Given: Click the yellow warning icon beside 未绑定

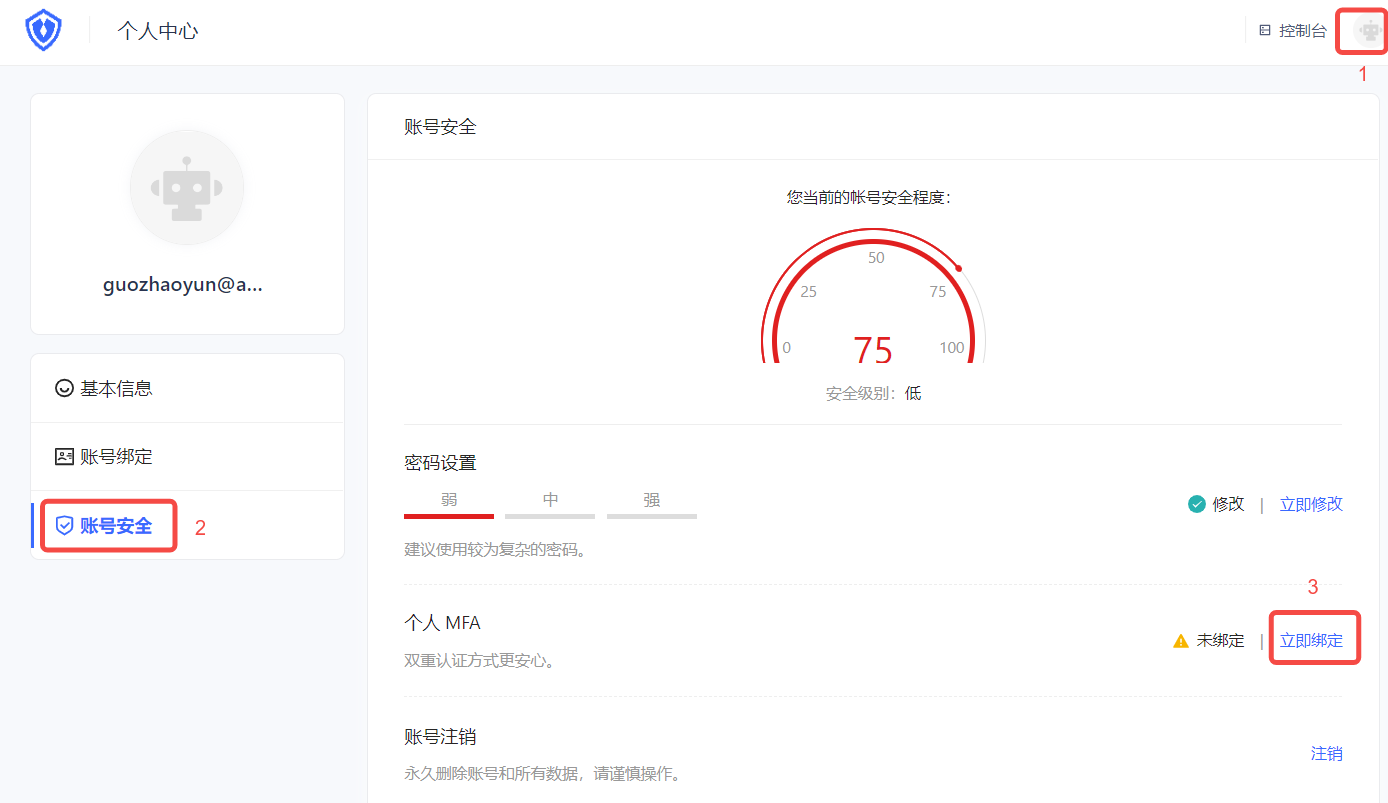Looking at the screenshot, I should [x=1181, y=641].
